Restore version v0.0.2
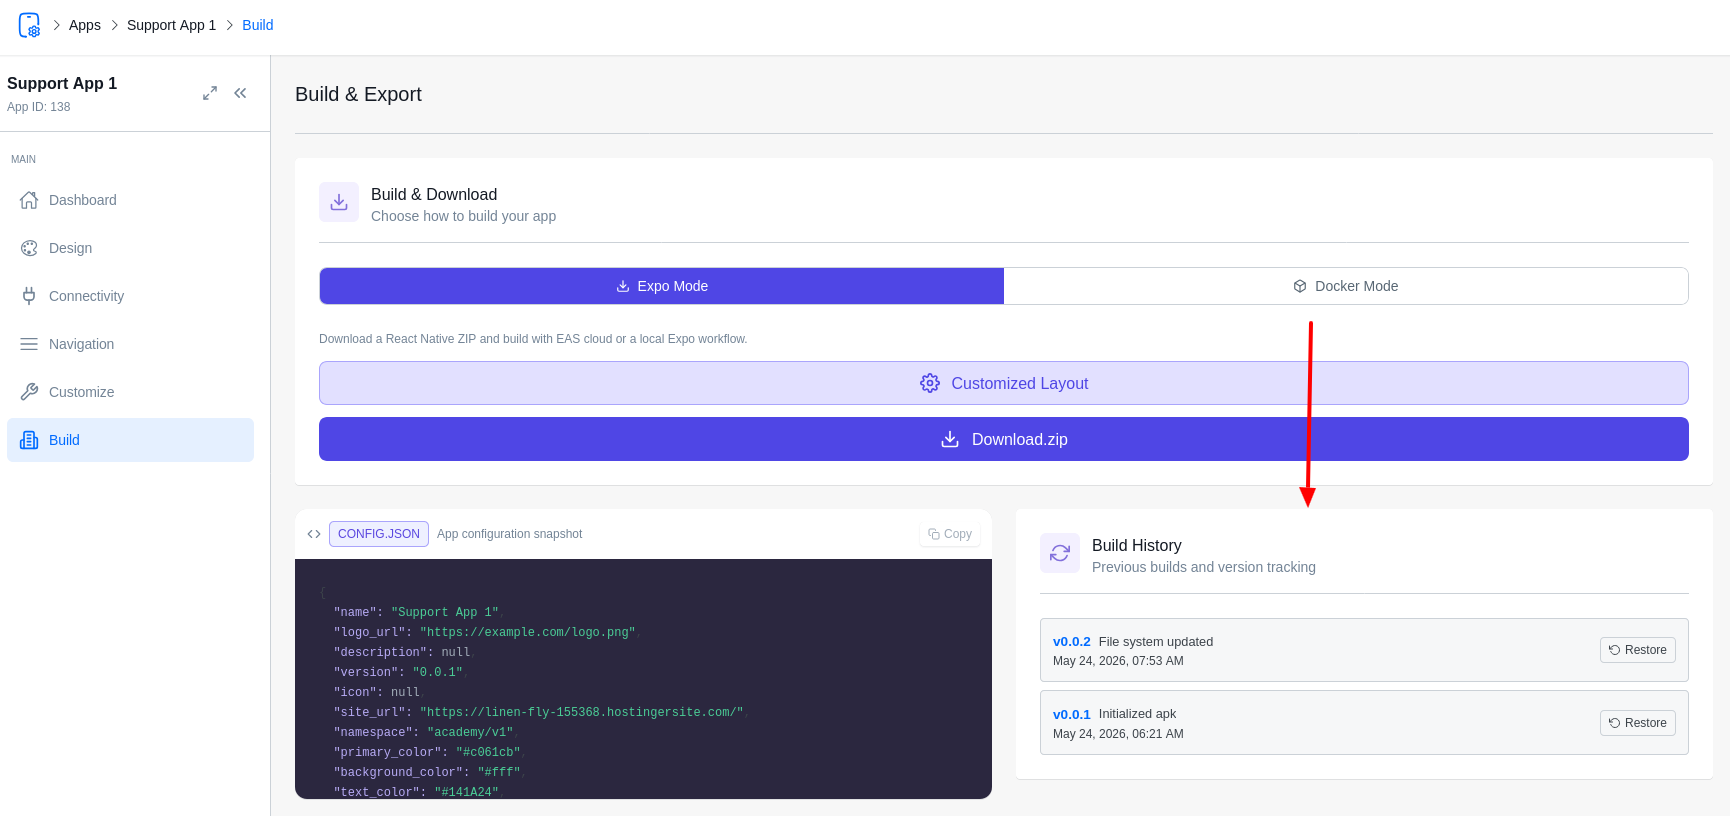Screen dimensions: 1730x816 [1638, 650]
